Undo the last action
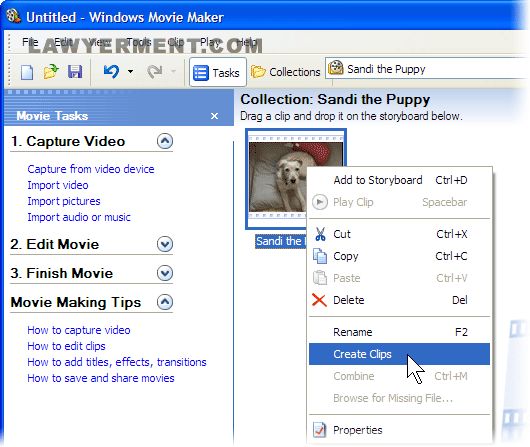 pos(111,71)
